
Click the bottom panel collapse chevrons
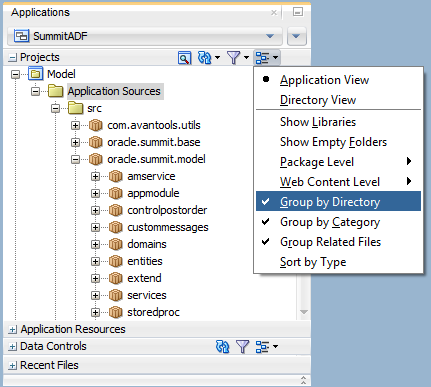pos(303,380)
